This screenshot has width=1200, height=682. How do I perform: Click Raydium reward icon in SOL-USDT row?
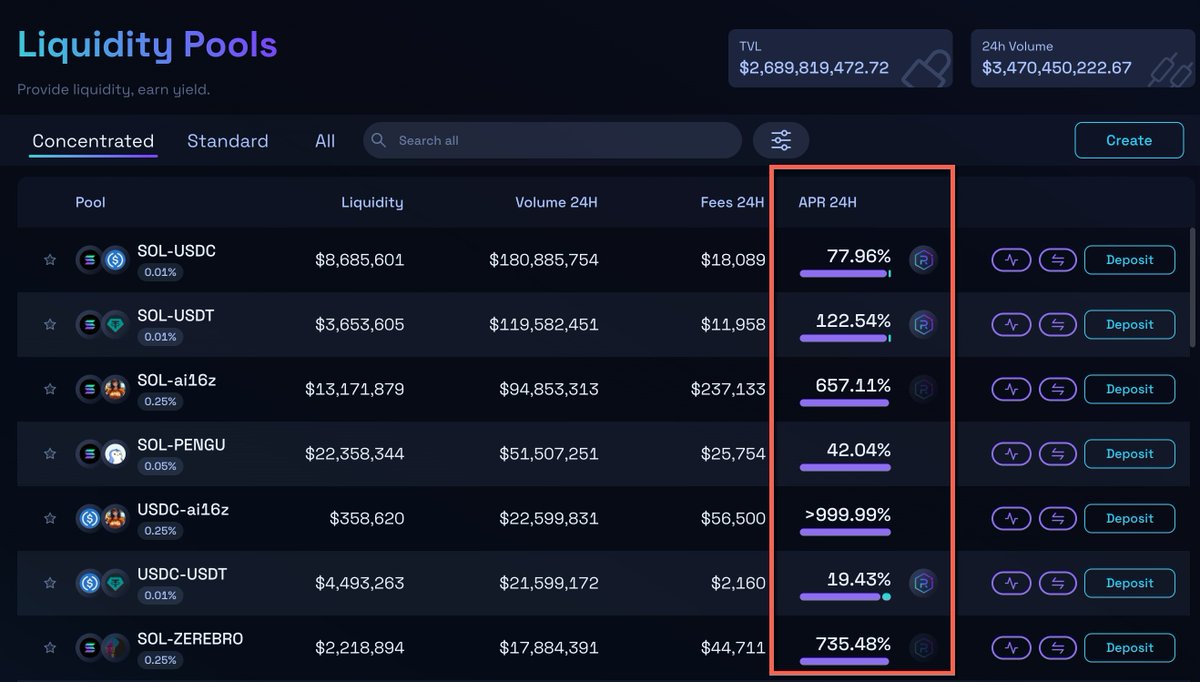pos(923,325)
